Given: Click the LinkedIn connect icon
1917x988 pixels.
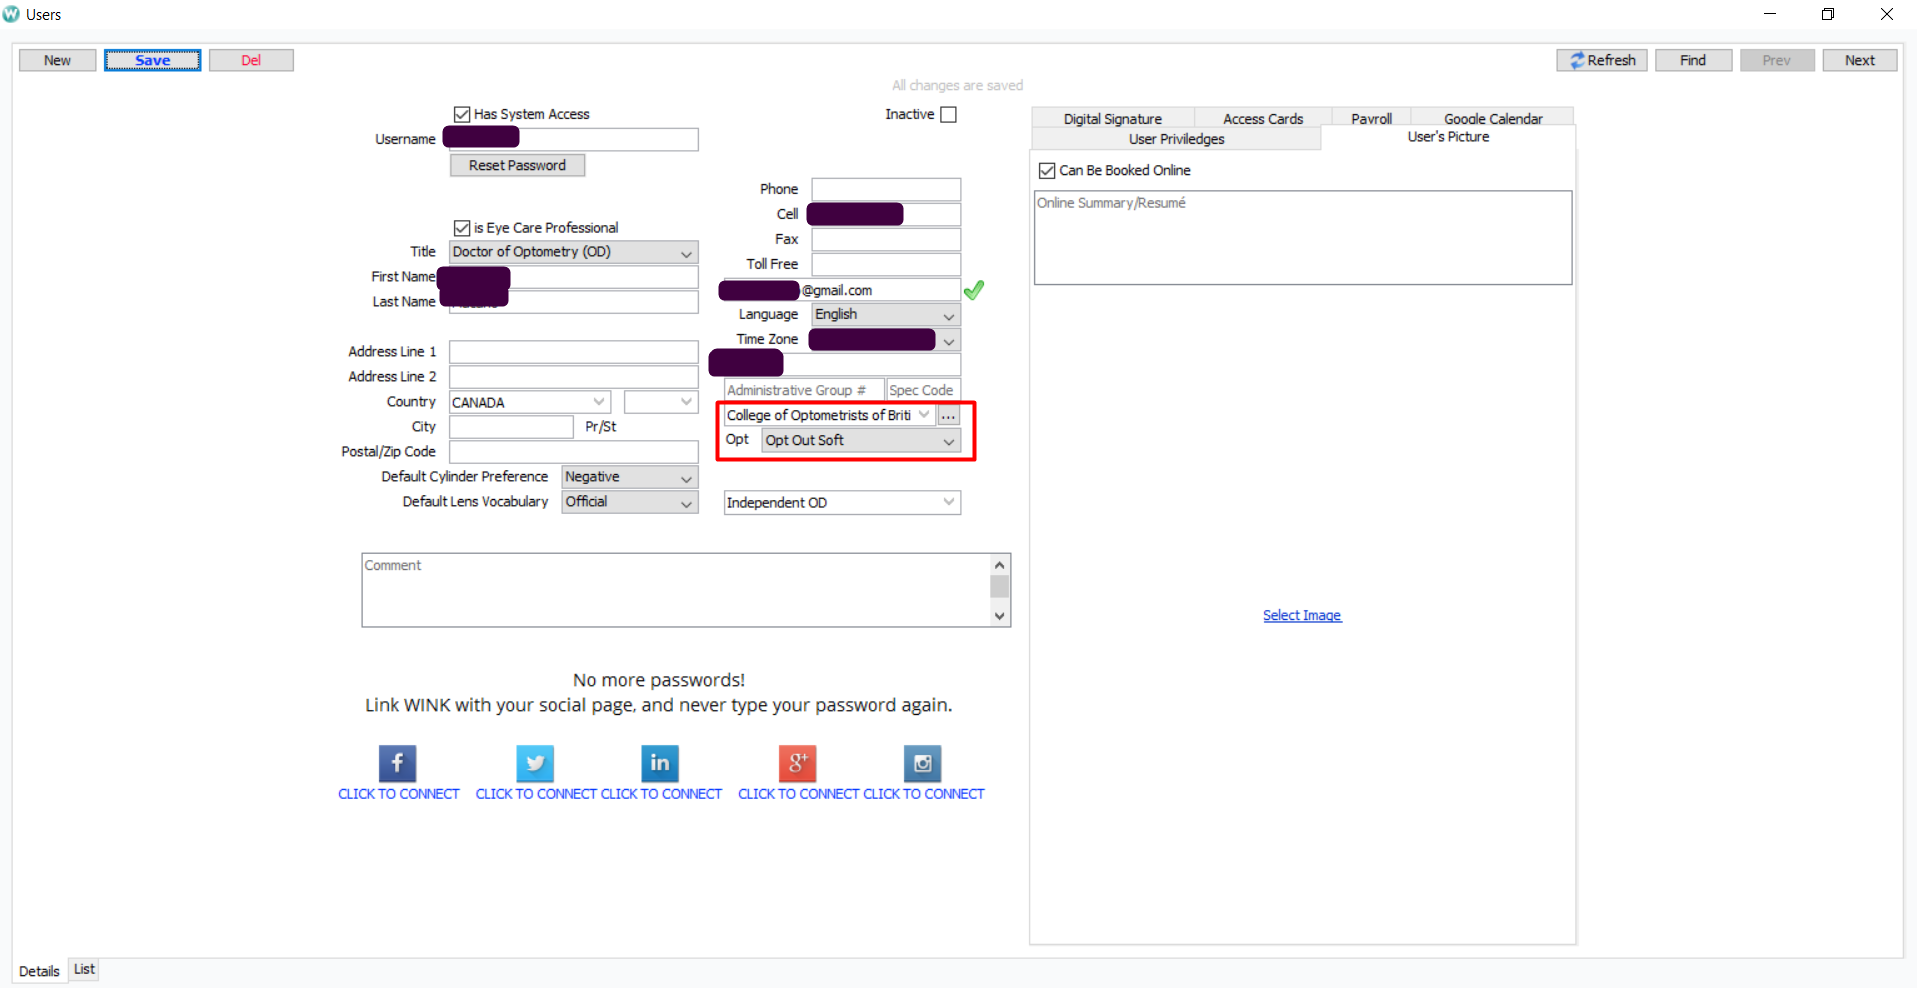Looking at the screenshot, I should (x=660, y=764).
